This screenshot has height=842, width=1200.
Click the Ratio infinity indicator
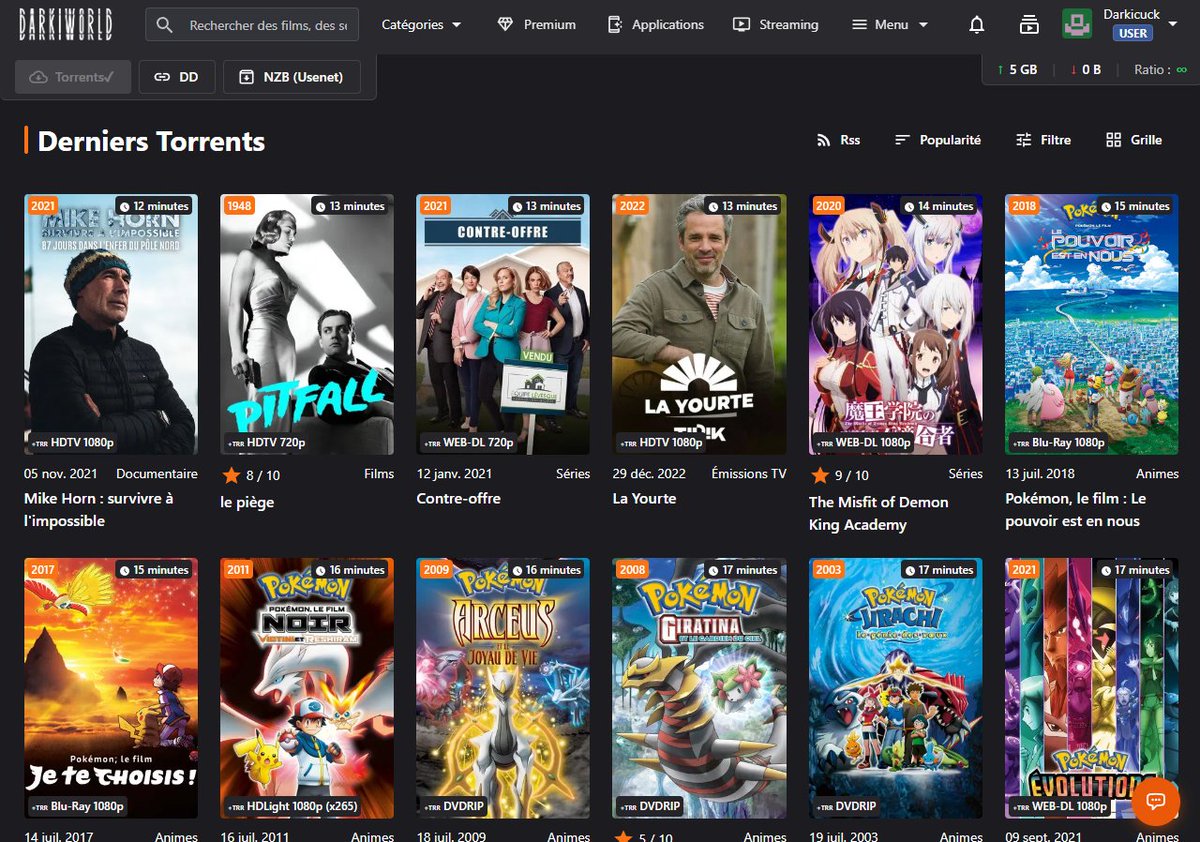click(x=1161, y=70)
